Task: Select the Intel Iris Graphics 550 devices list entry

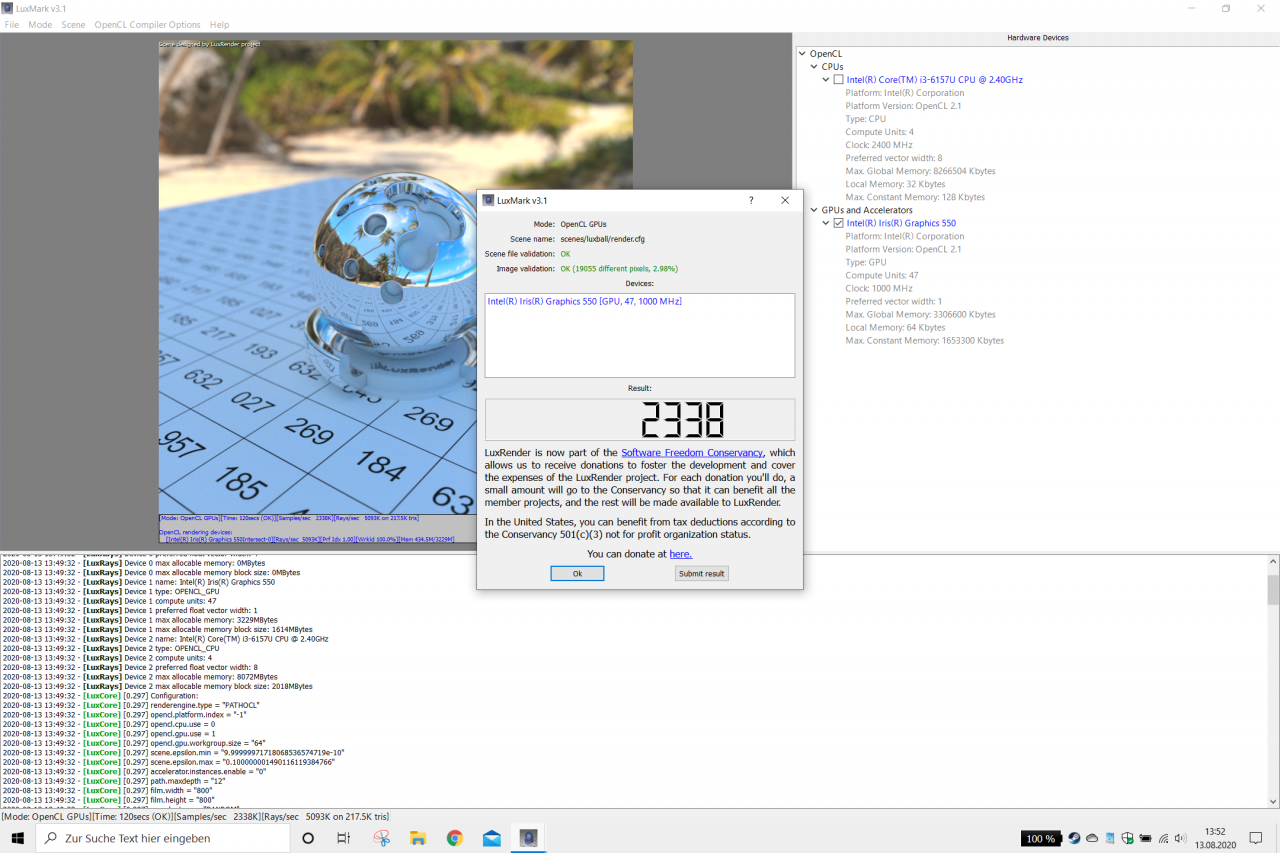Action: point(584,301)
